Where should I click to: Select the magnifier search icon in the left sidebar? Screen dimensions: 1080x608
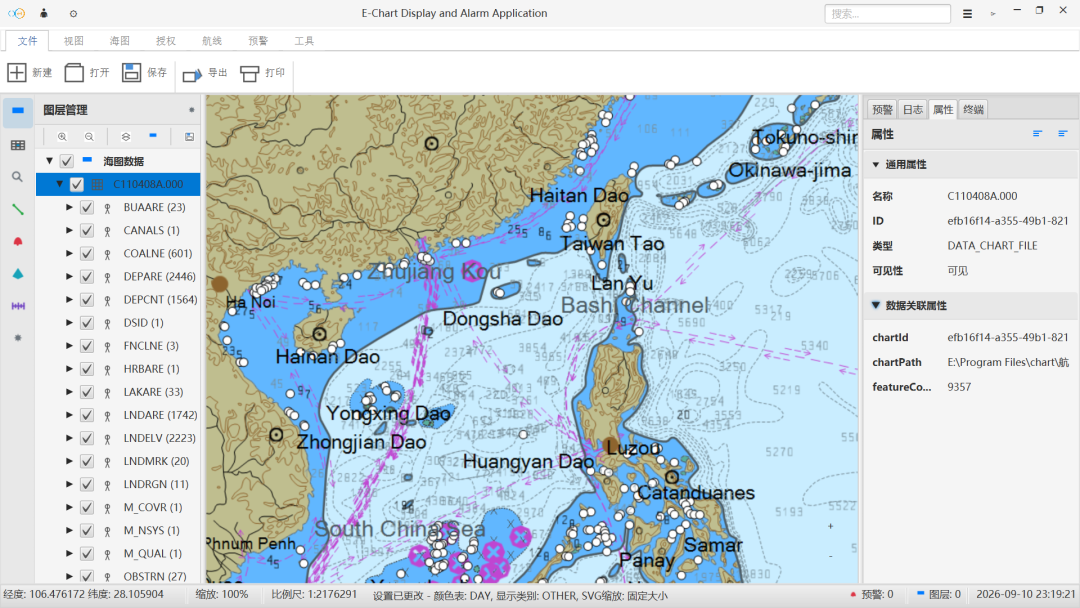click(18, 177)
